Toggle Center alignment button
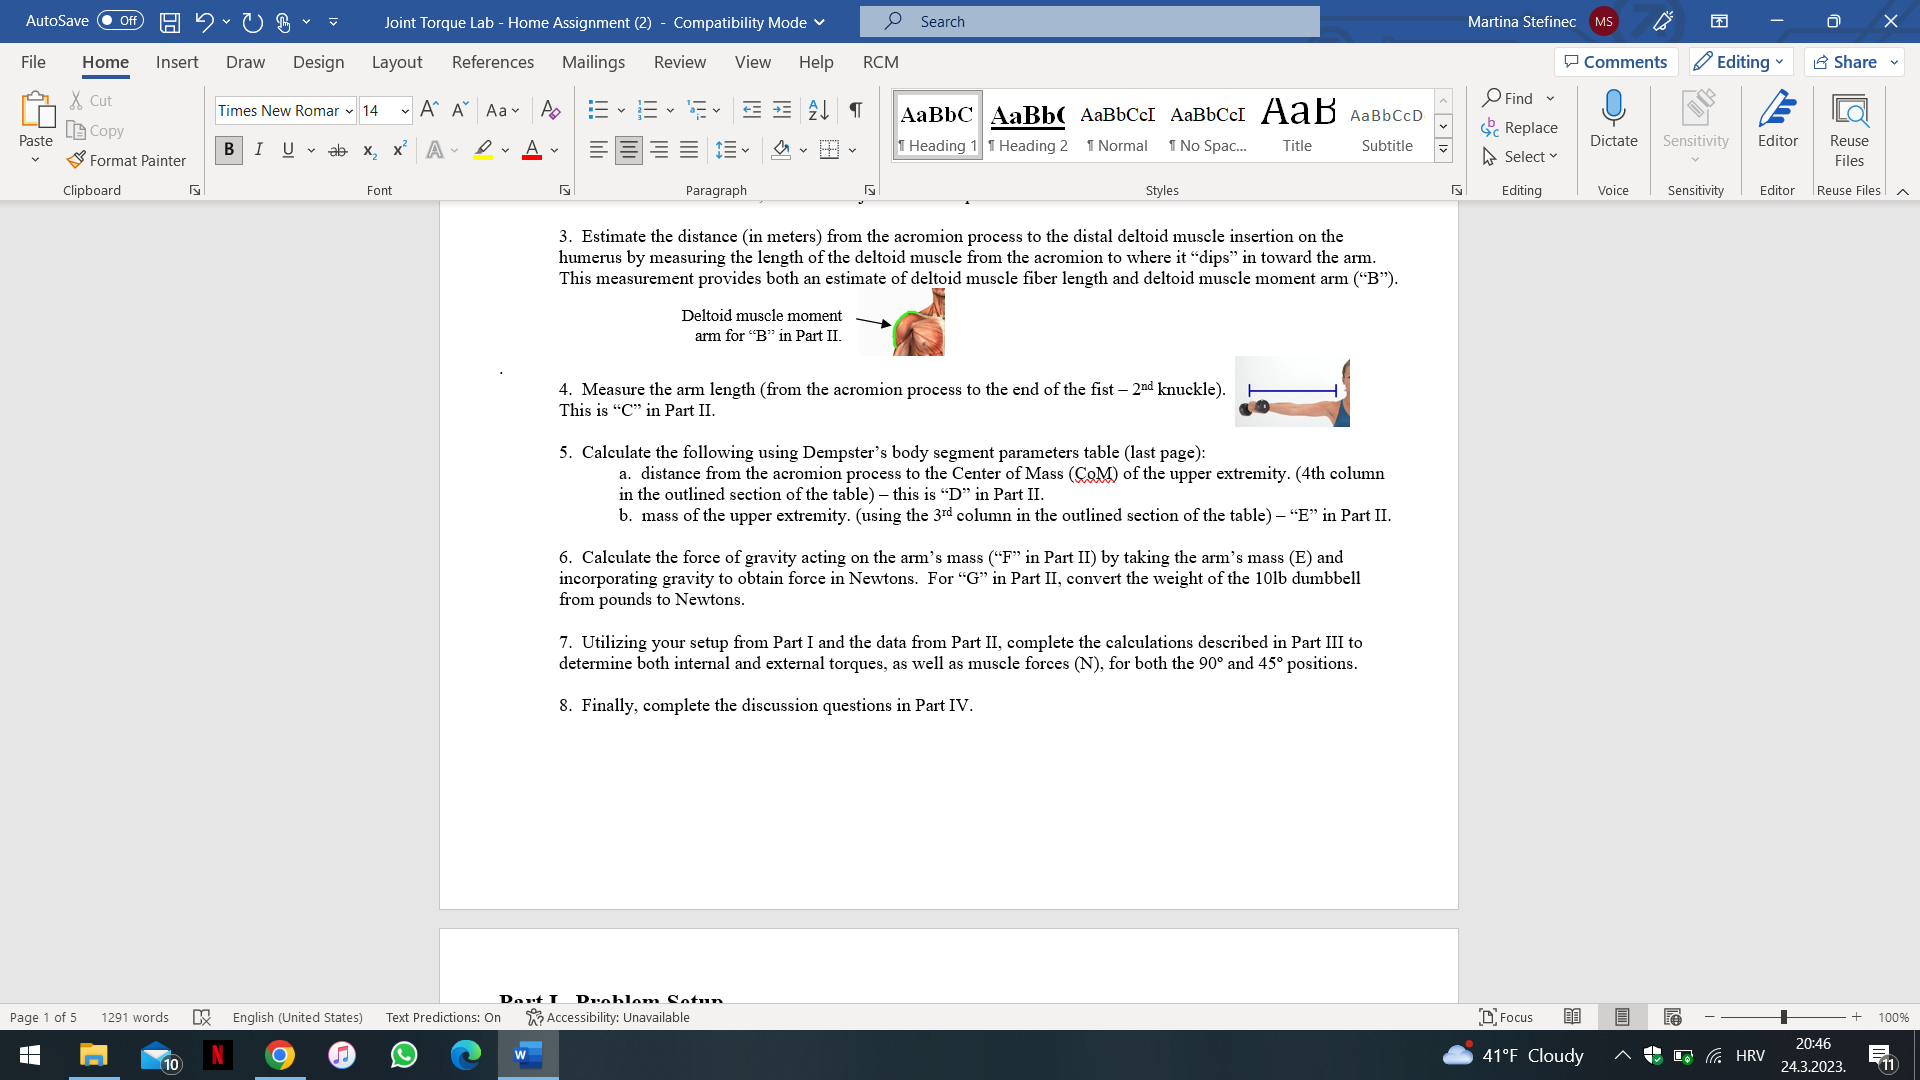The height and width of the screenshot is (1080, 1920). pyautogui.click(x=628, y=150)
